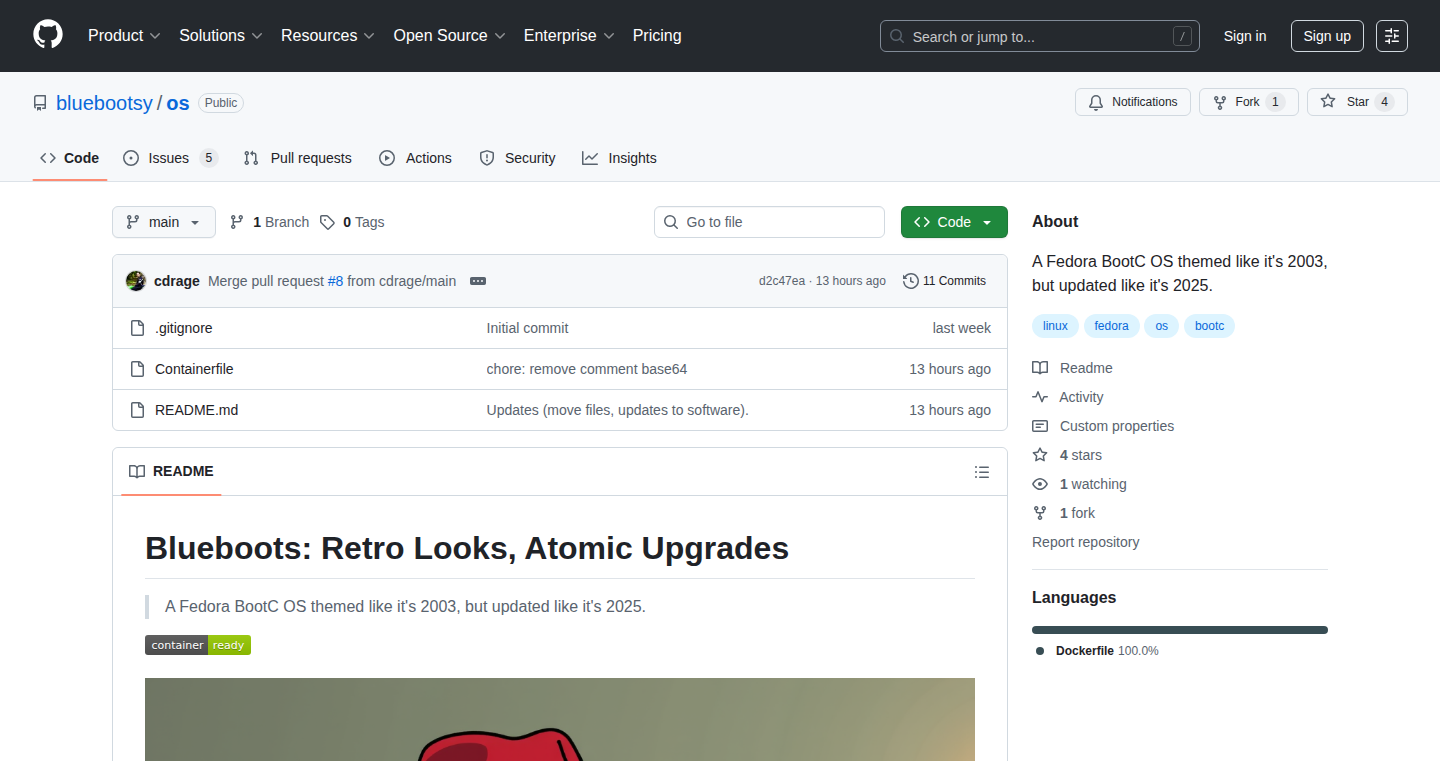Click the repository book icon beside bluebootsy
The height and width of the screenshot is (761, 1440).
tap(40, 103)
